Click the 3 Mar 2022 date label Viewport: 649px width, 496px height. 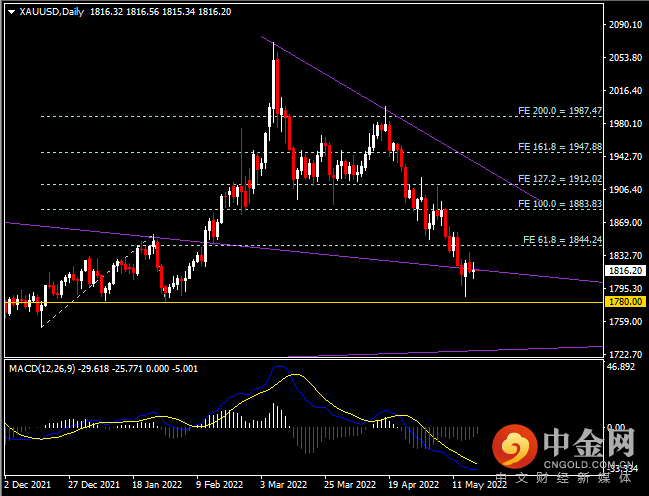pyautogui.click(x=284, y=484)
